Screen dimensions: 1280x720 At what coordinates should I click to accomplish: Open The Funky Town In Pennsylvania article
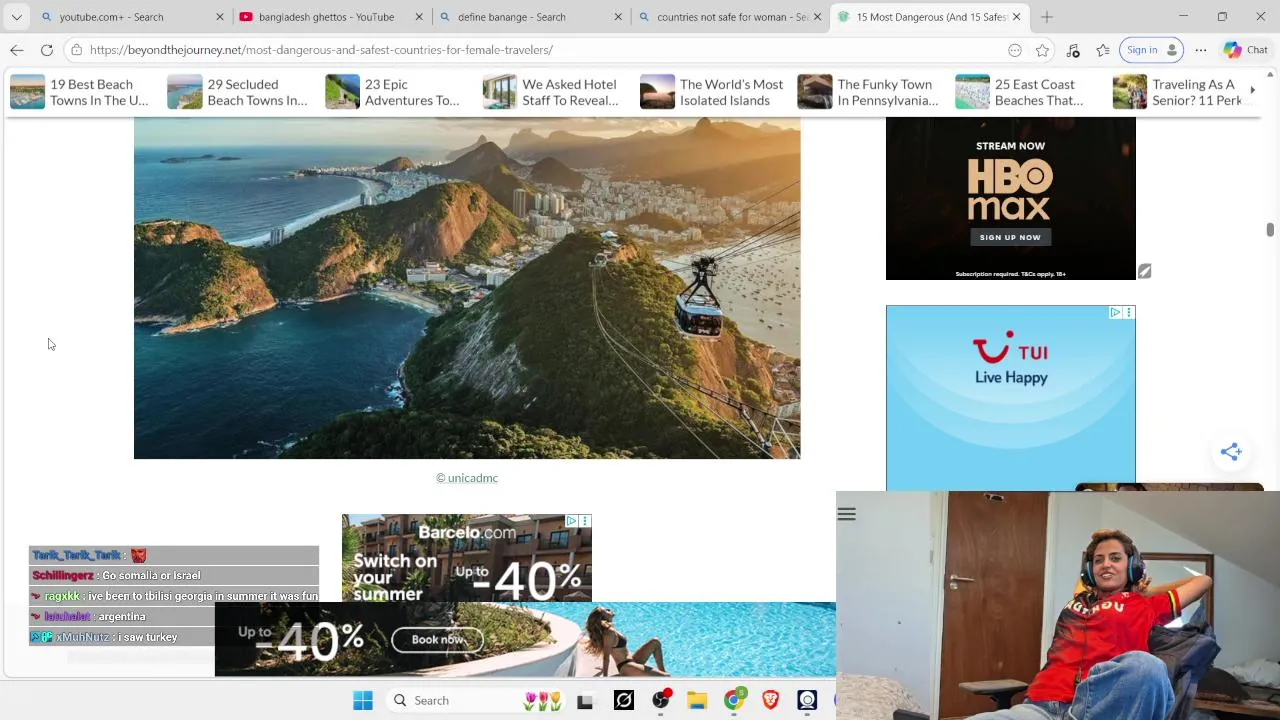pos(868,92)
